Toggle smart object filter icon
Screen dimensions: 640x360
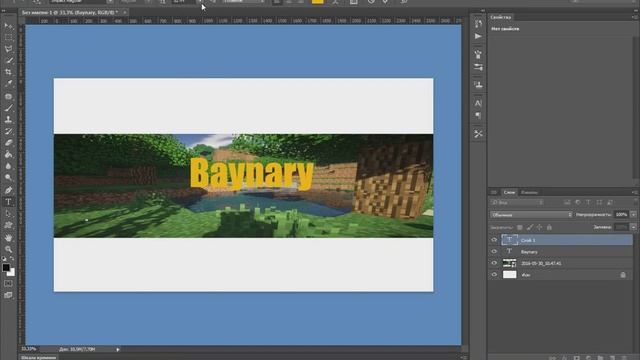[x=610, y=202]
